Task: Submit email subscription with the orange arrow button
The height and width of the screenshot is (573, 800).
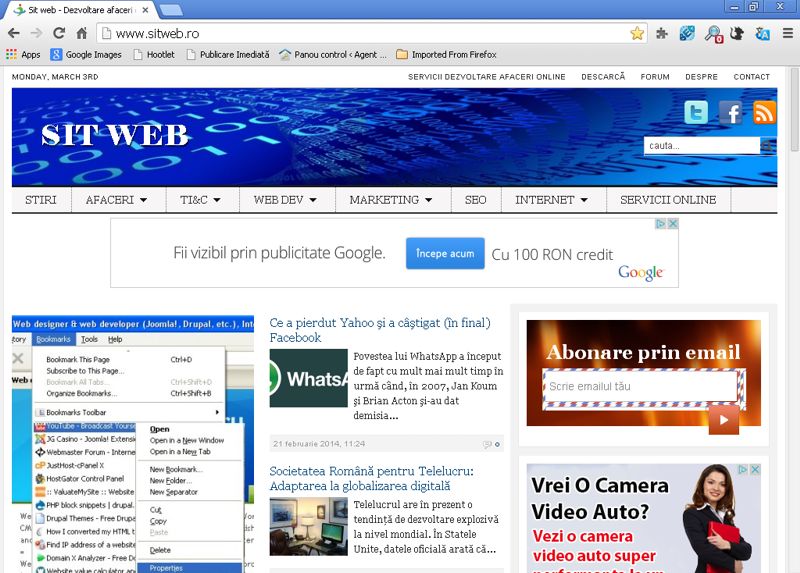Action: pyautogui.click(x=723, y=419)
